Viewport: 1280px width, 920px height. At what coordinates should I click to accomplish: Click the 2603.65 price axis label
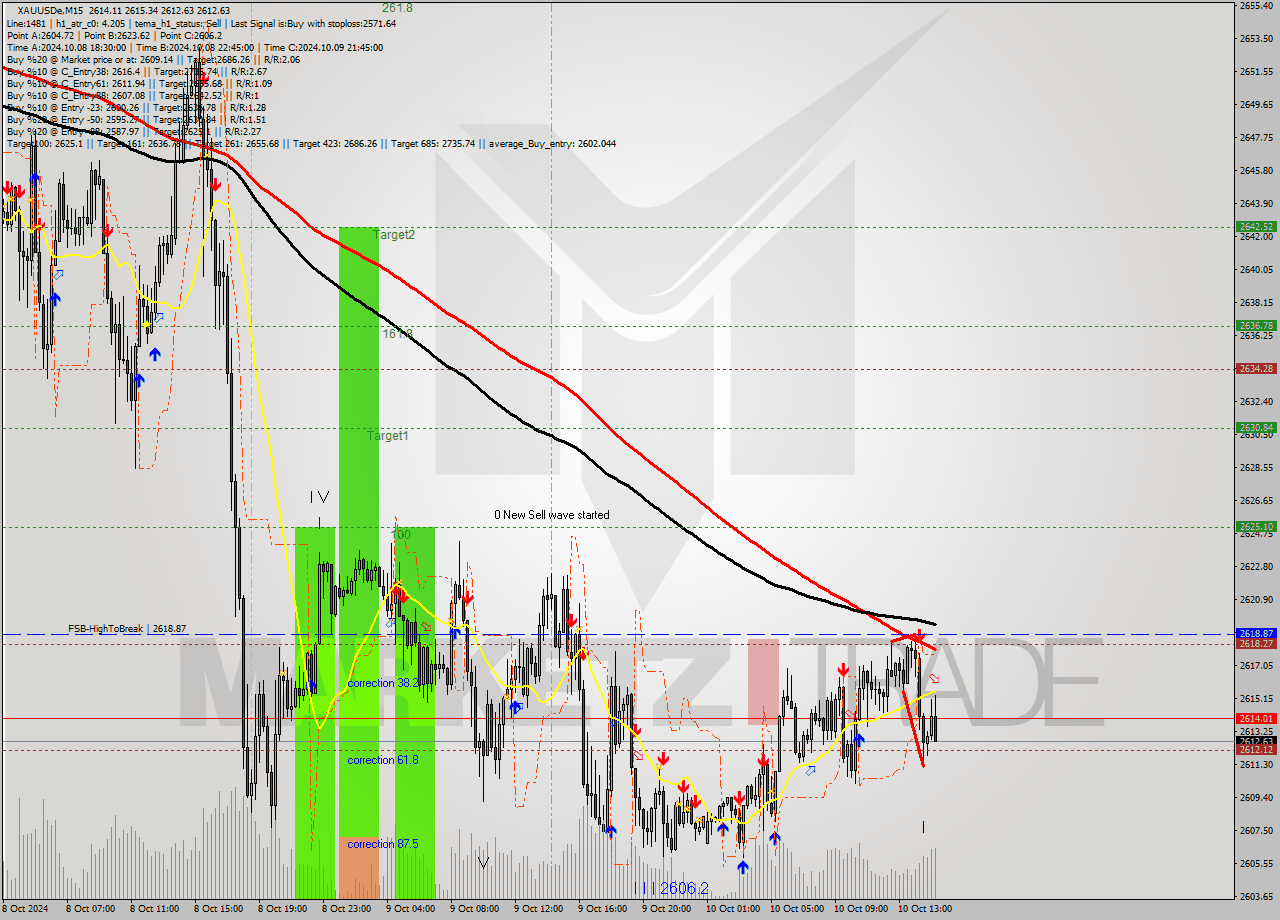click(x=1256, y=896)
